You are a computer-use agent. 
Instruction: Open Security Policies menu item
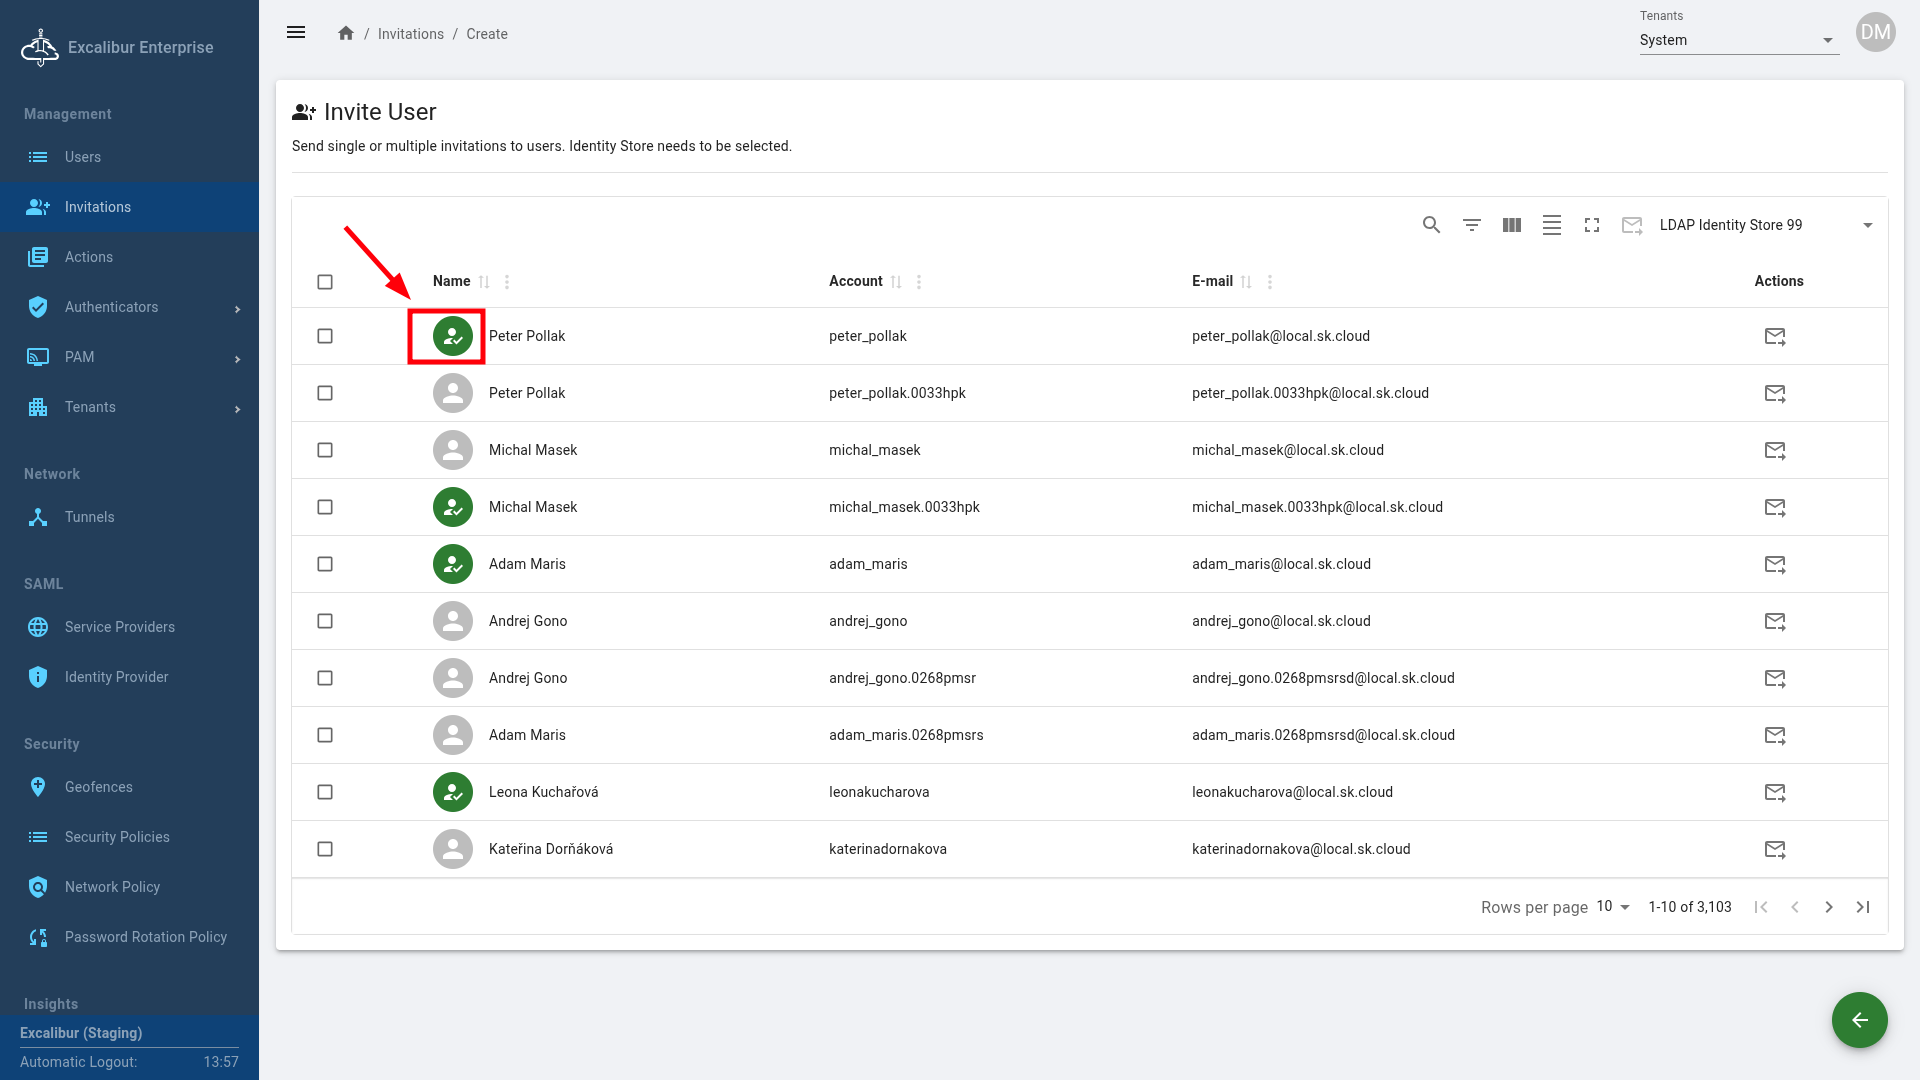click(117, 837)
